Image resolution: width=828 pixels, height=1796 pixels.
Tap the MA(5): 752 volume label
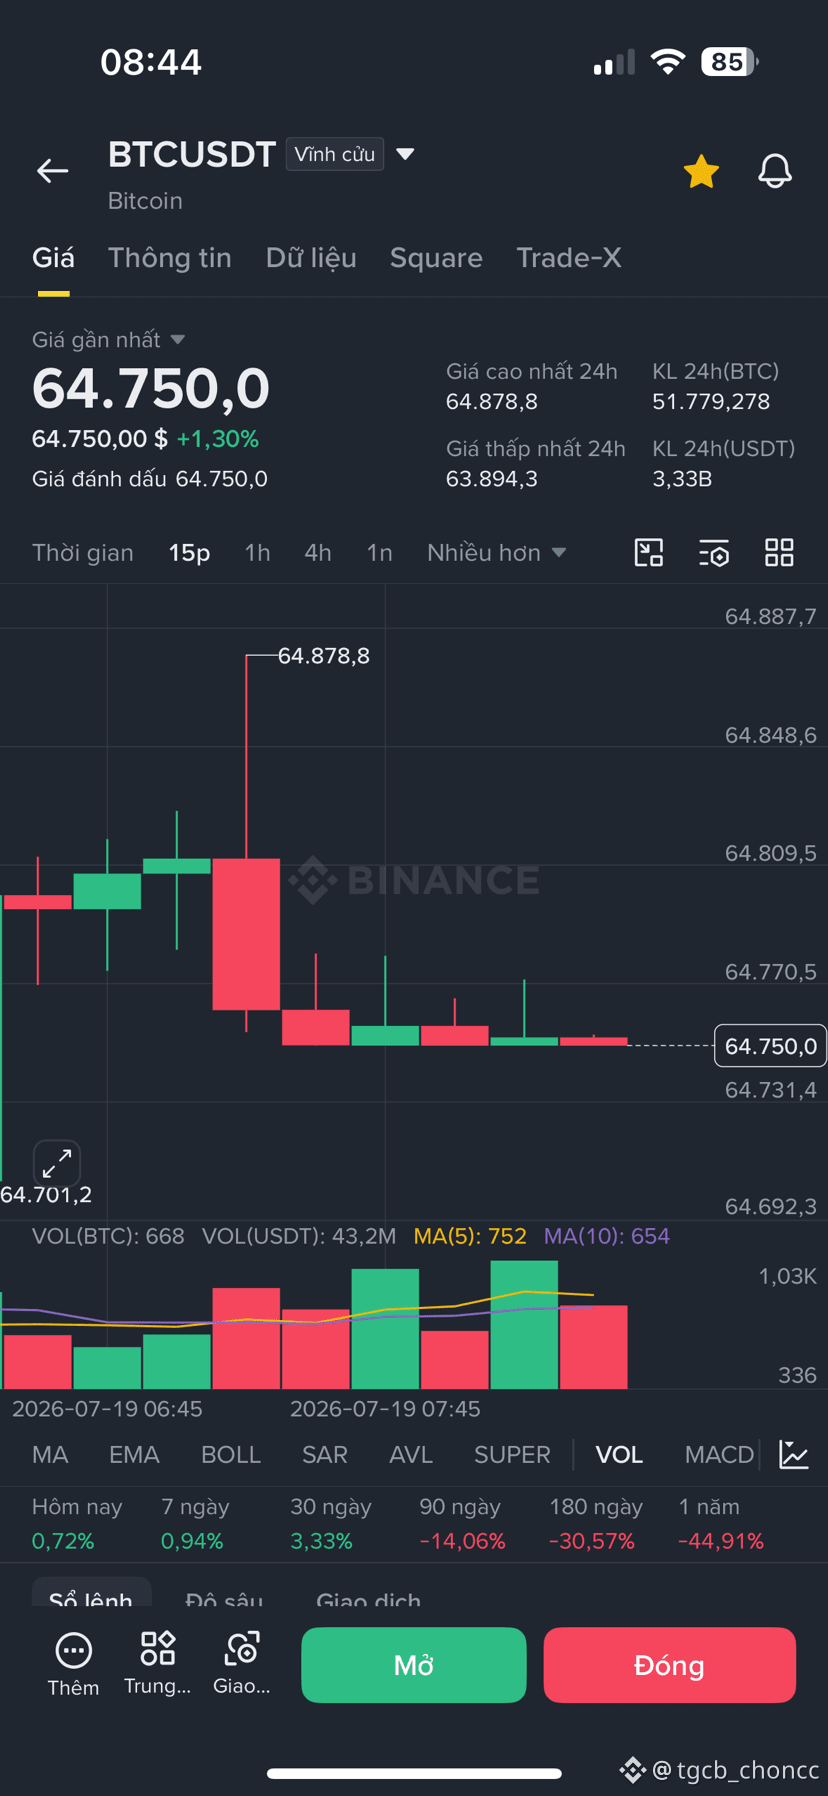click(470, 1236)
